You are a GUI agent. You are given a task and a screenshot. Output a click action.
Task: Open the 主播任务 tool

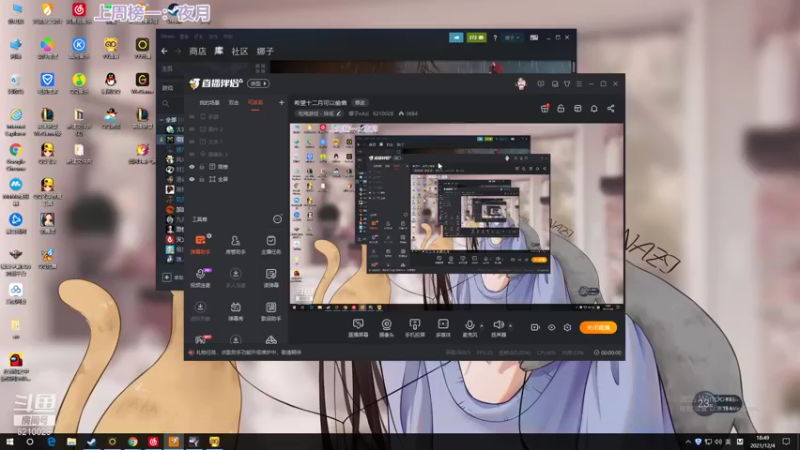(x=271, y=244)
